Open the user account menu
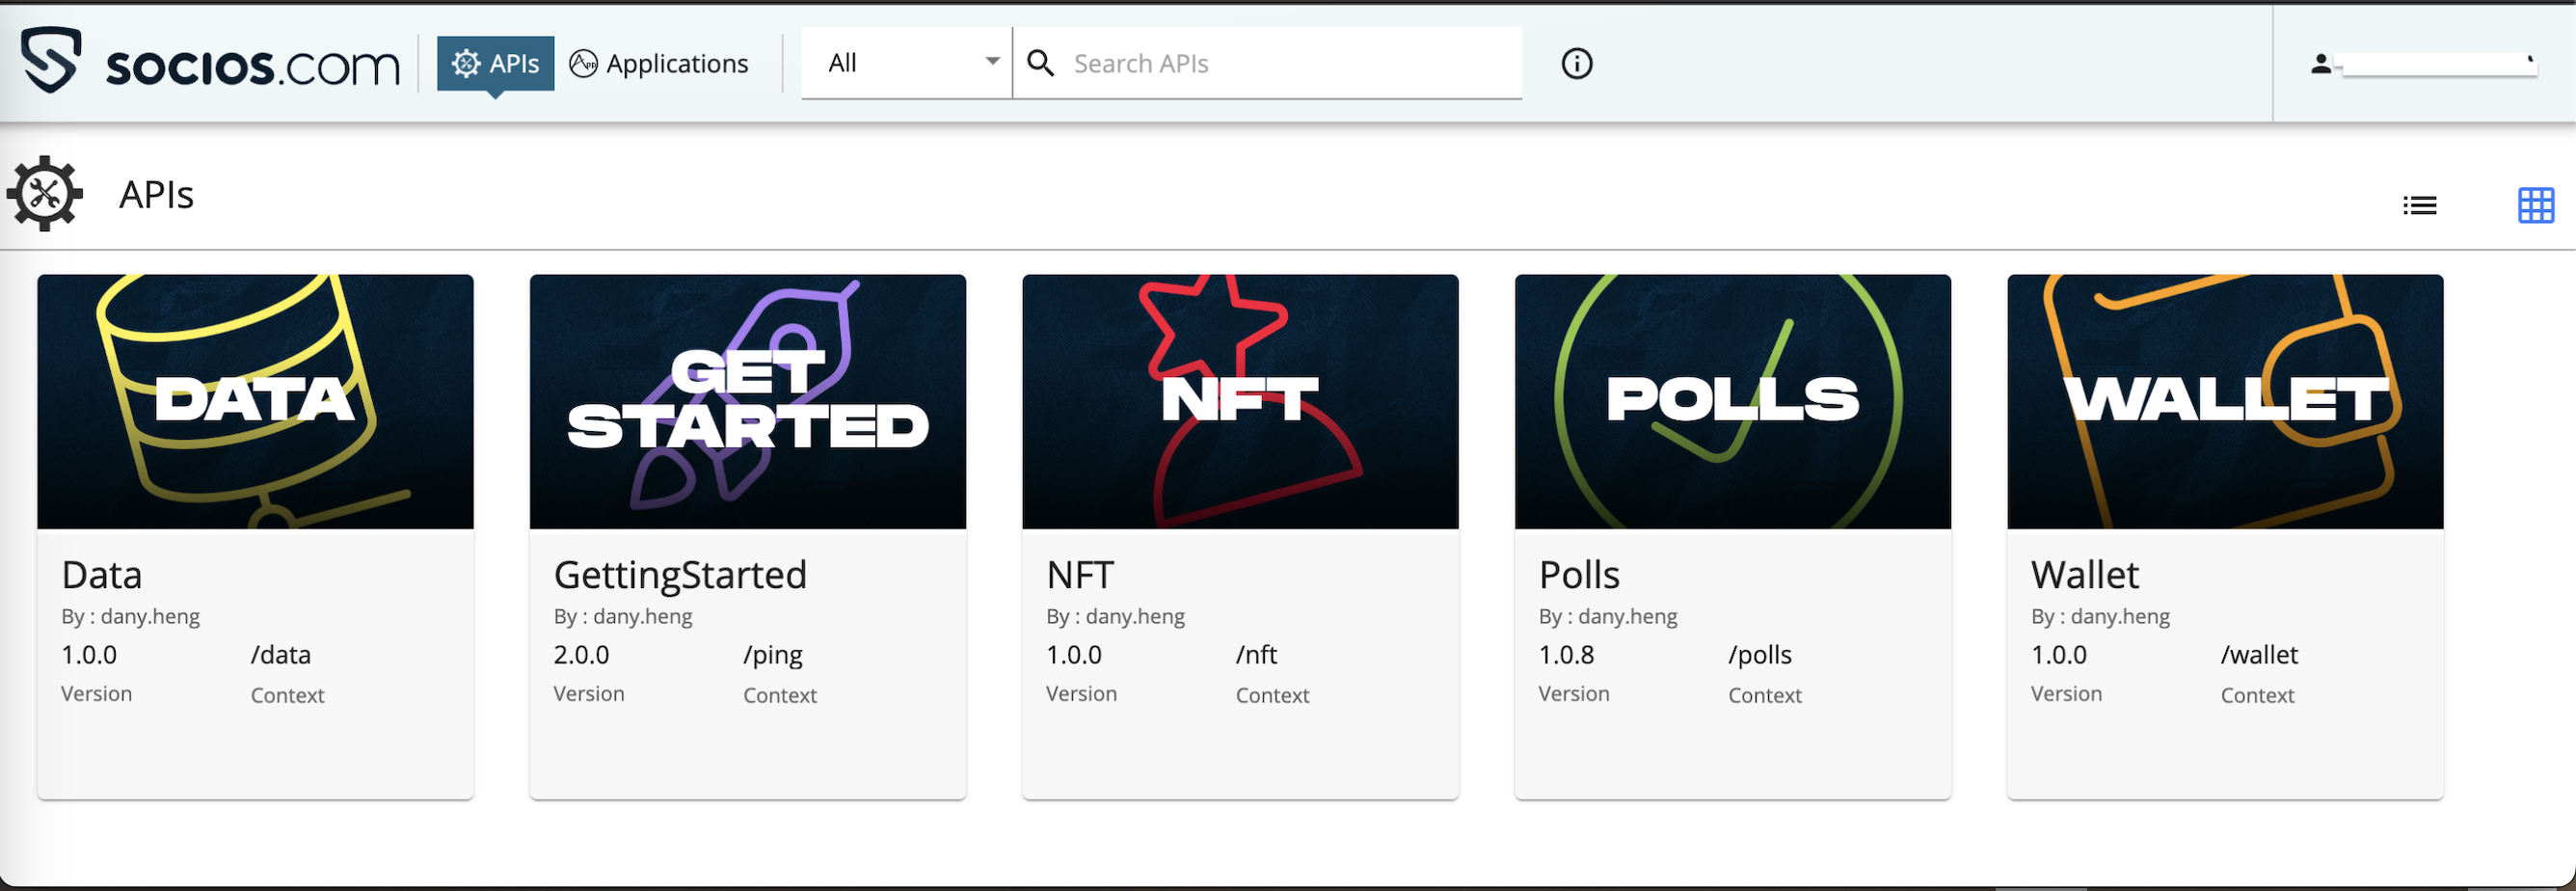This screenshot has height=891, width=2576. (2432, 65)
